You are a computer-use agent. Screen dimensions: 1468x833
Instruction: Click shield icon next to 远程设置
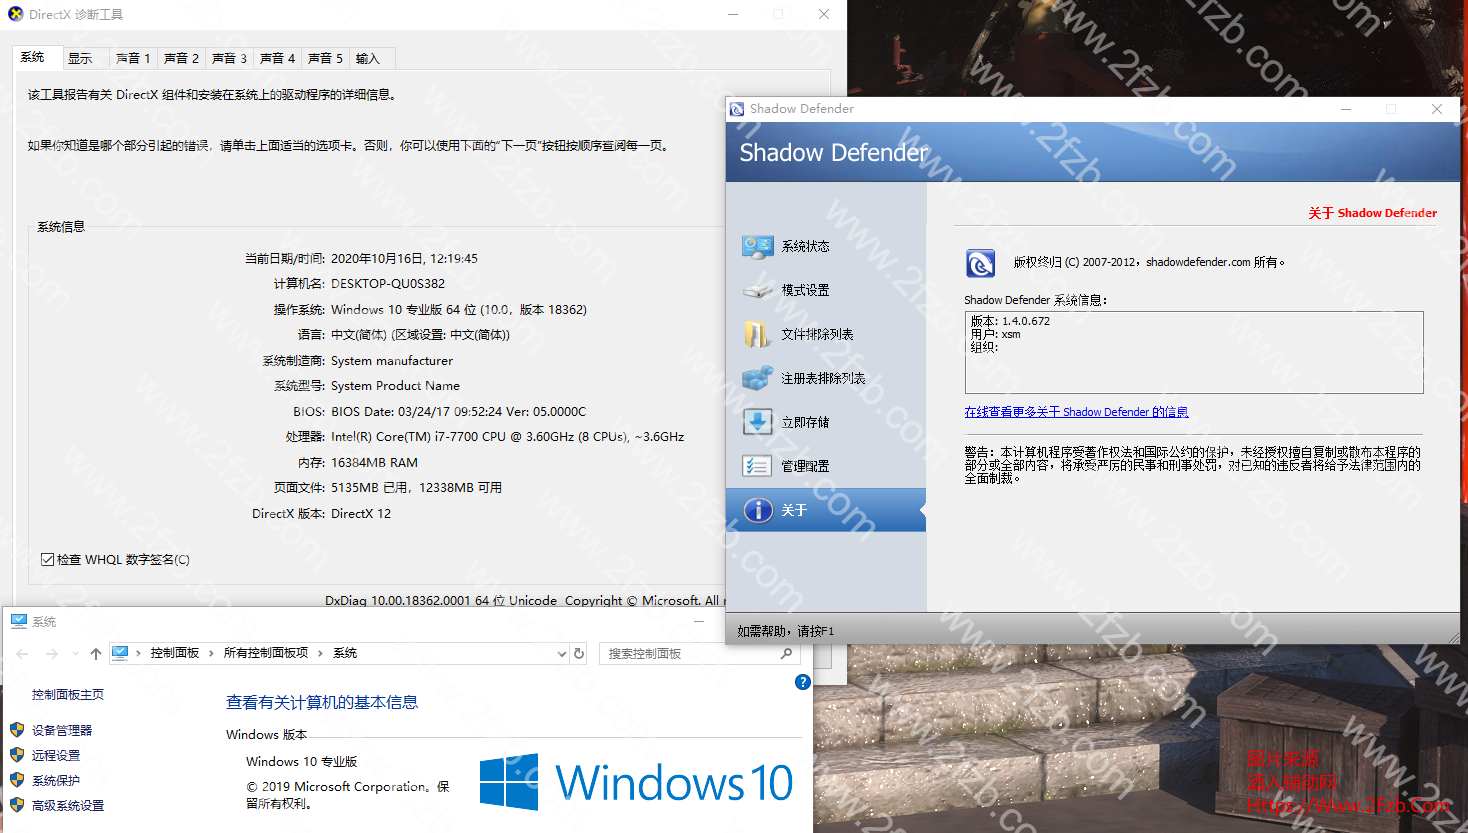point(17,755)
